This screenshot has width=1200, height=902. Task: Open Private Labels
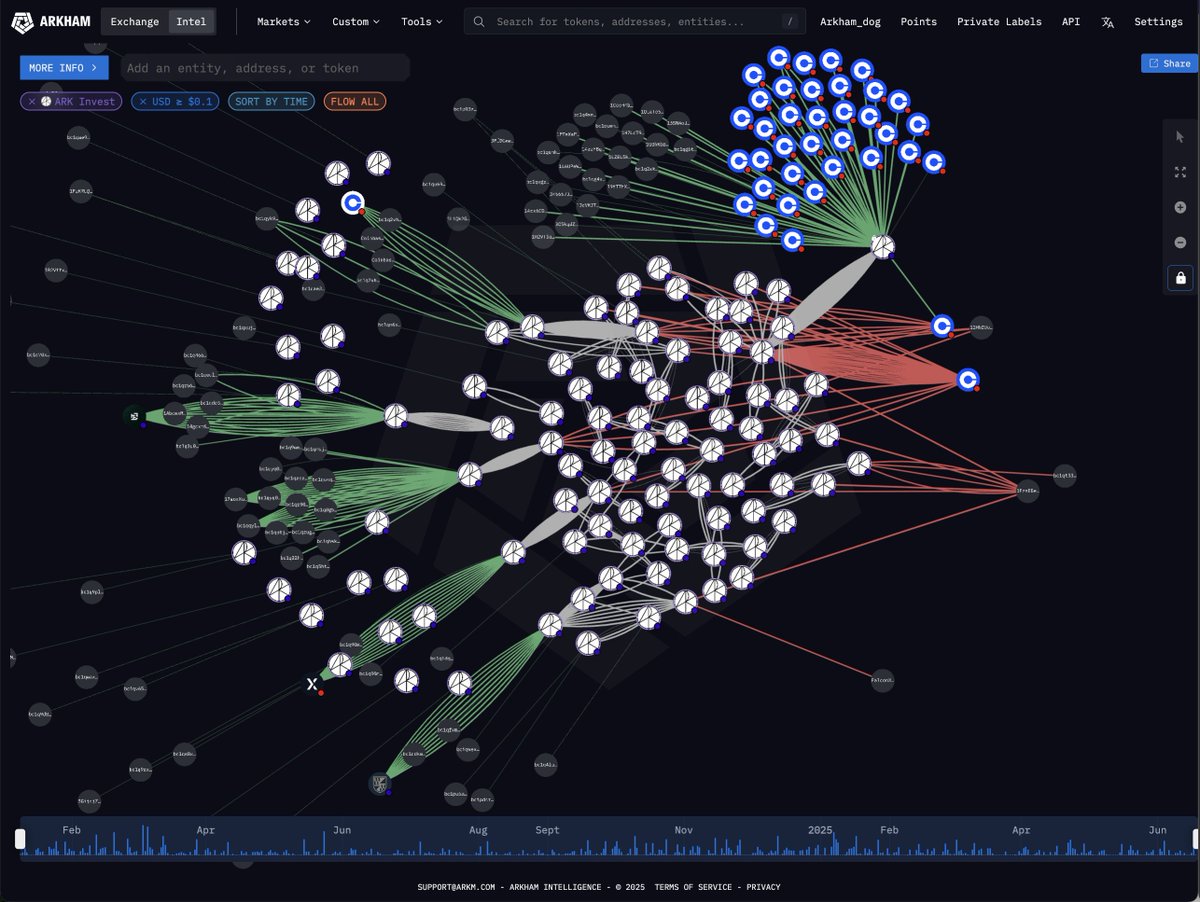point(999,21)
